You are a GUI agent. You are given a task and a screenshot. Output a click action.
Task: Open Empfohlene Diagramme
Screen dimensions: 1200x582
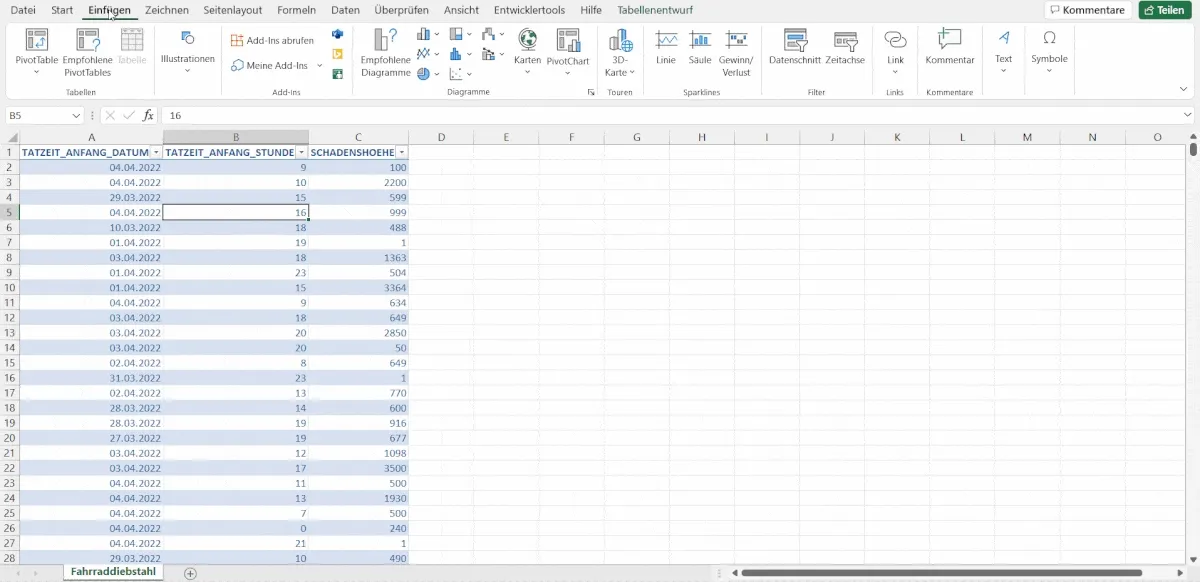(x=386, y=52)
